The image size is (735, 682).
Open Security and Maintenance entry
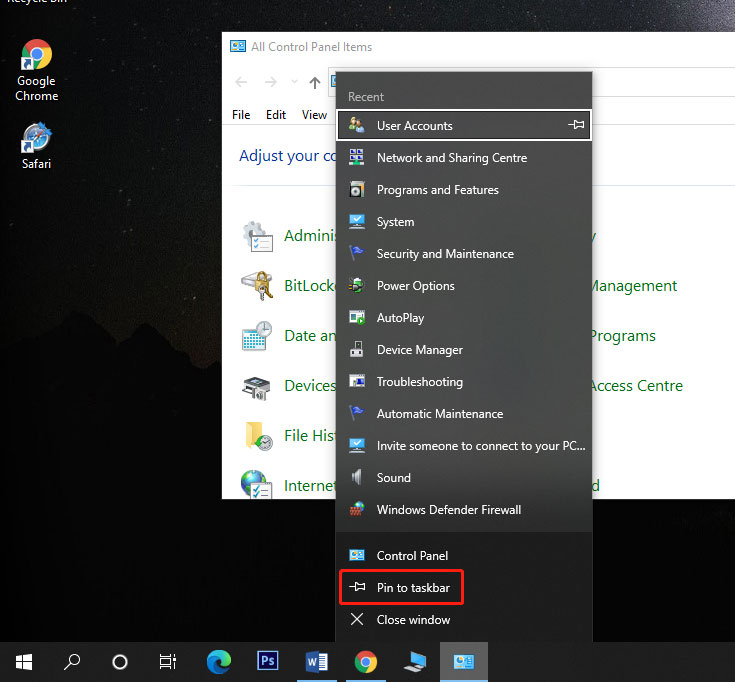point(464,254)
